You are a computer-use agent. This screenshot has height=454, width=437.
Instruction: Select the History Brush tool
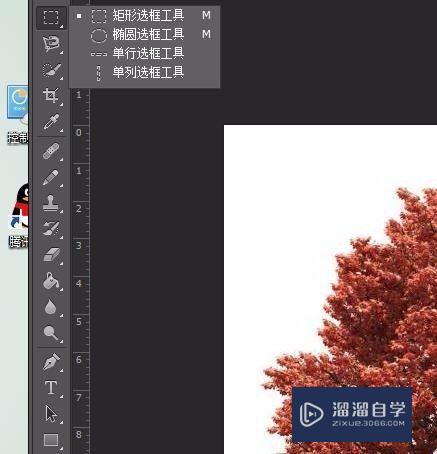pyautogui.click(x=51, y=229)
